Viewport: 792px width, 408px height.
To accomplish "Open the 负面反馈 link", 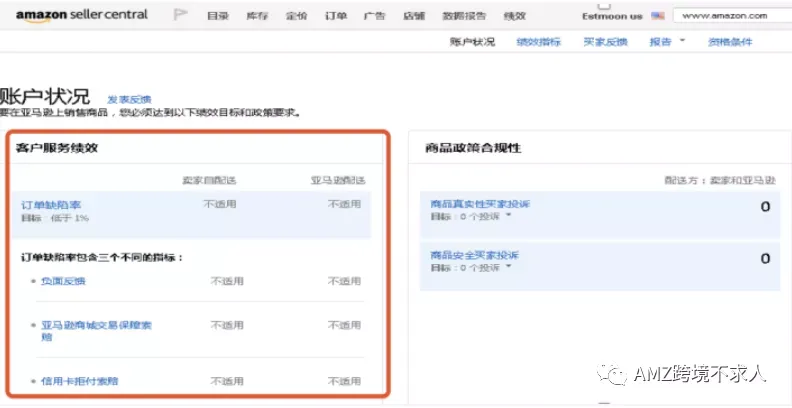I will click(x=63, y=281).
